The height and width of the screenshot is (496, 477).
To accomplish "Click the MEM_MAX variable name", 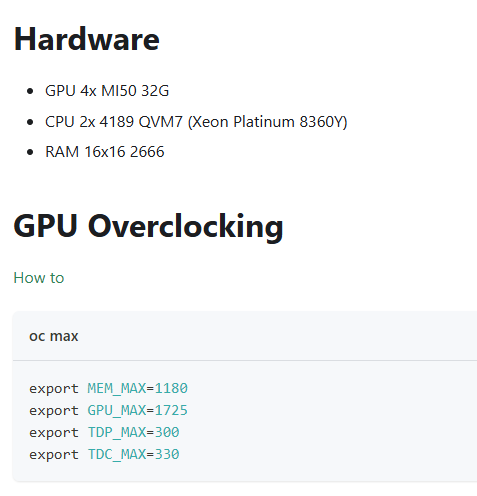I will pyautogui.click(x=117, y=388).
